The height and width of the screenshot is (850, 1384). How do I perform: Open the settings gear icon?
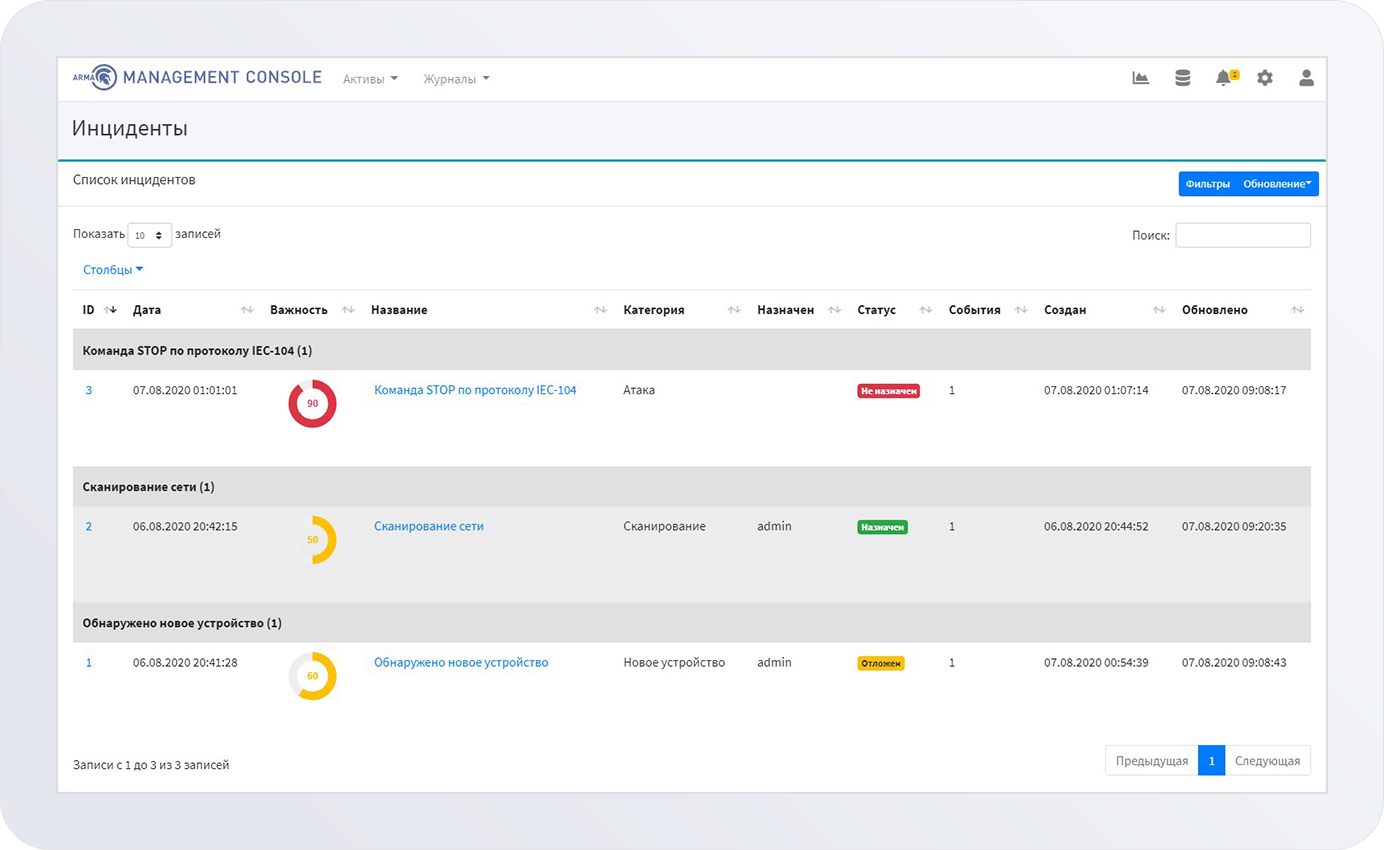(x=1265, y=78)
